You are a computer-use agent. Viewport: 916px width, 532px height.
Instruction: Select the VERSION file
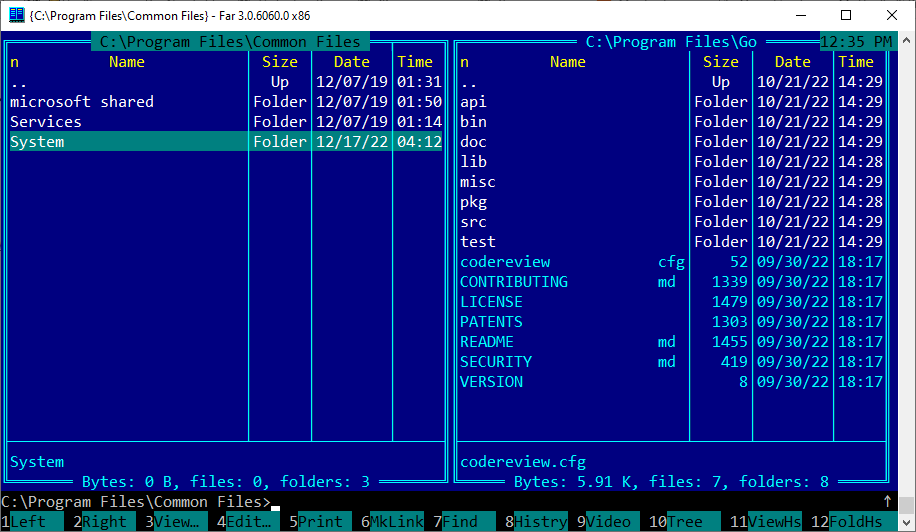click(671, 381)
